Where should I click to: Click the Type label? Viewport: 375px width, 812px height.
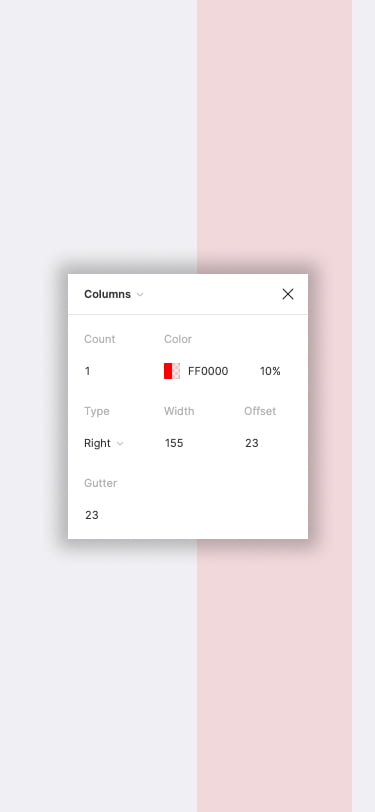pos(97,411)
